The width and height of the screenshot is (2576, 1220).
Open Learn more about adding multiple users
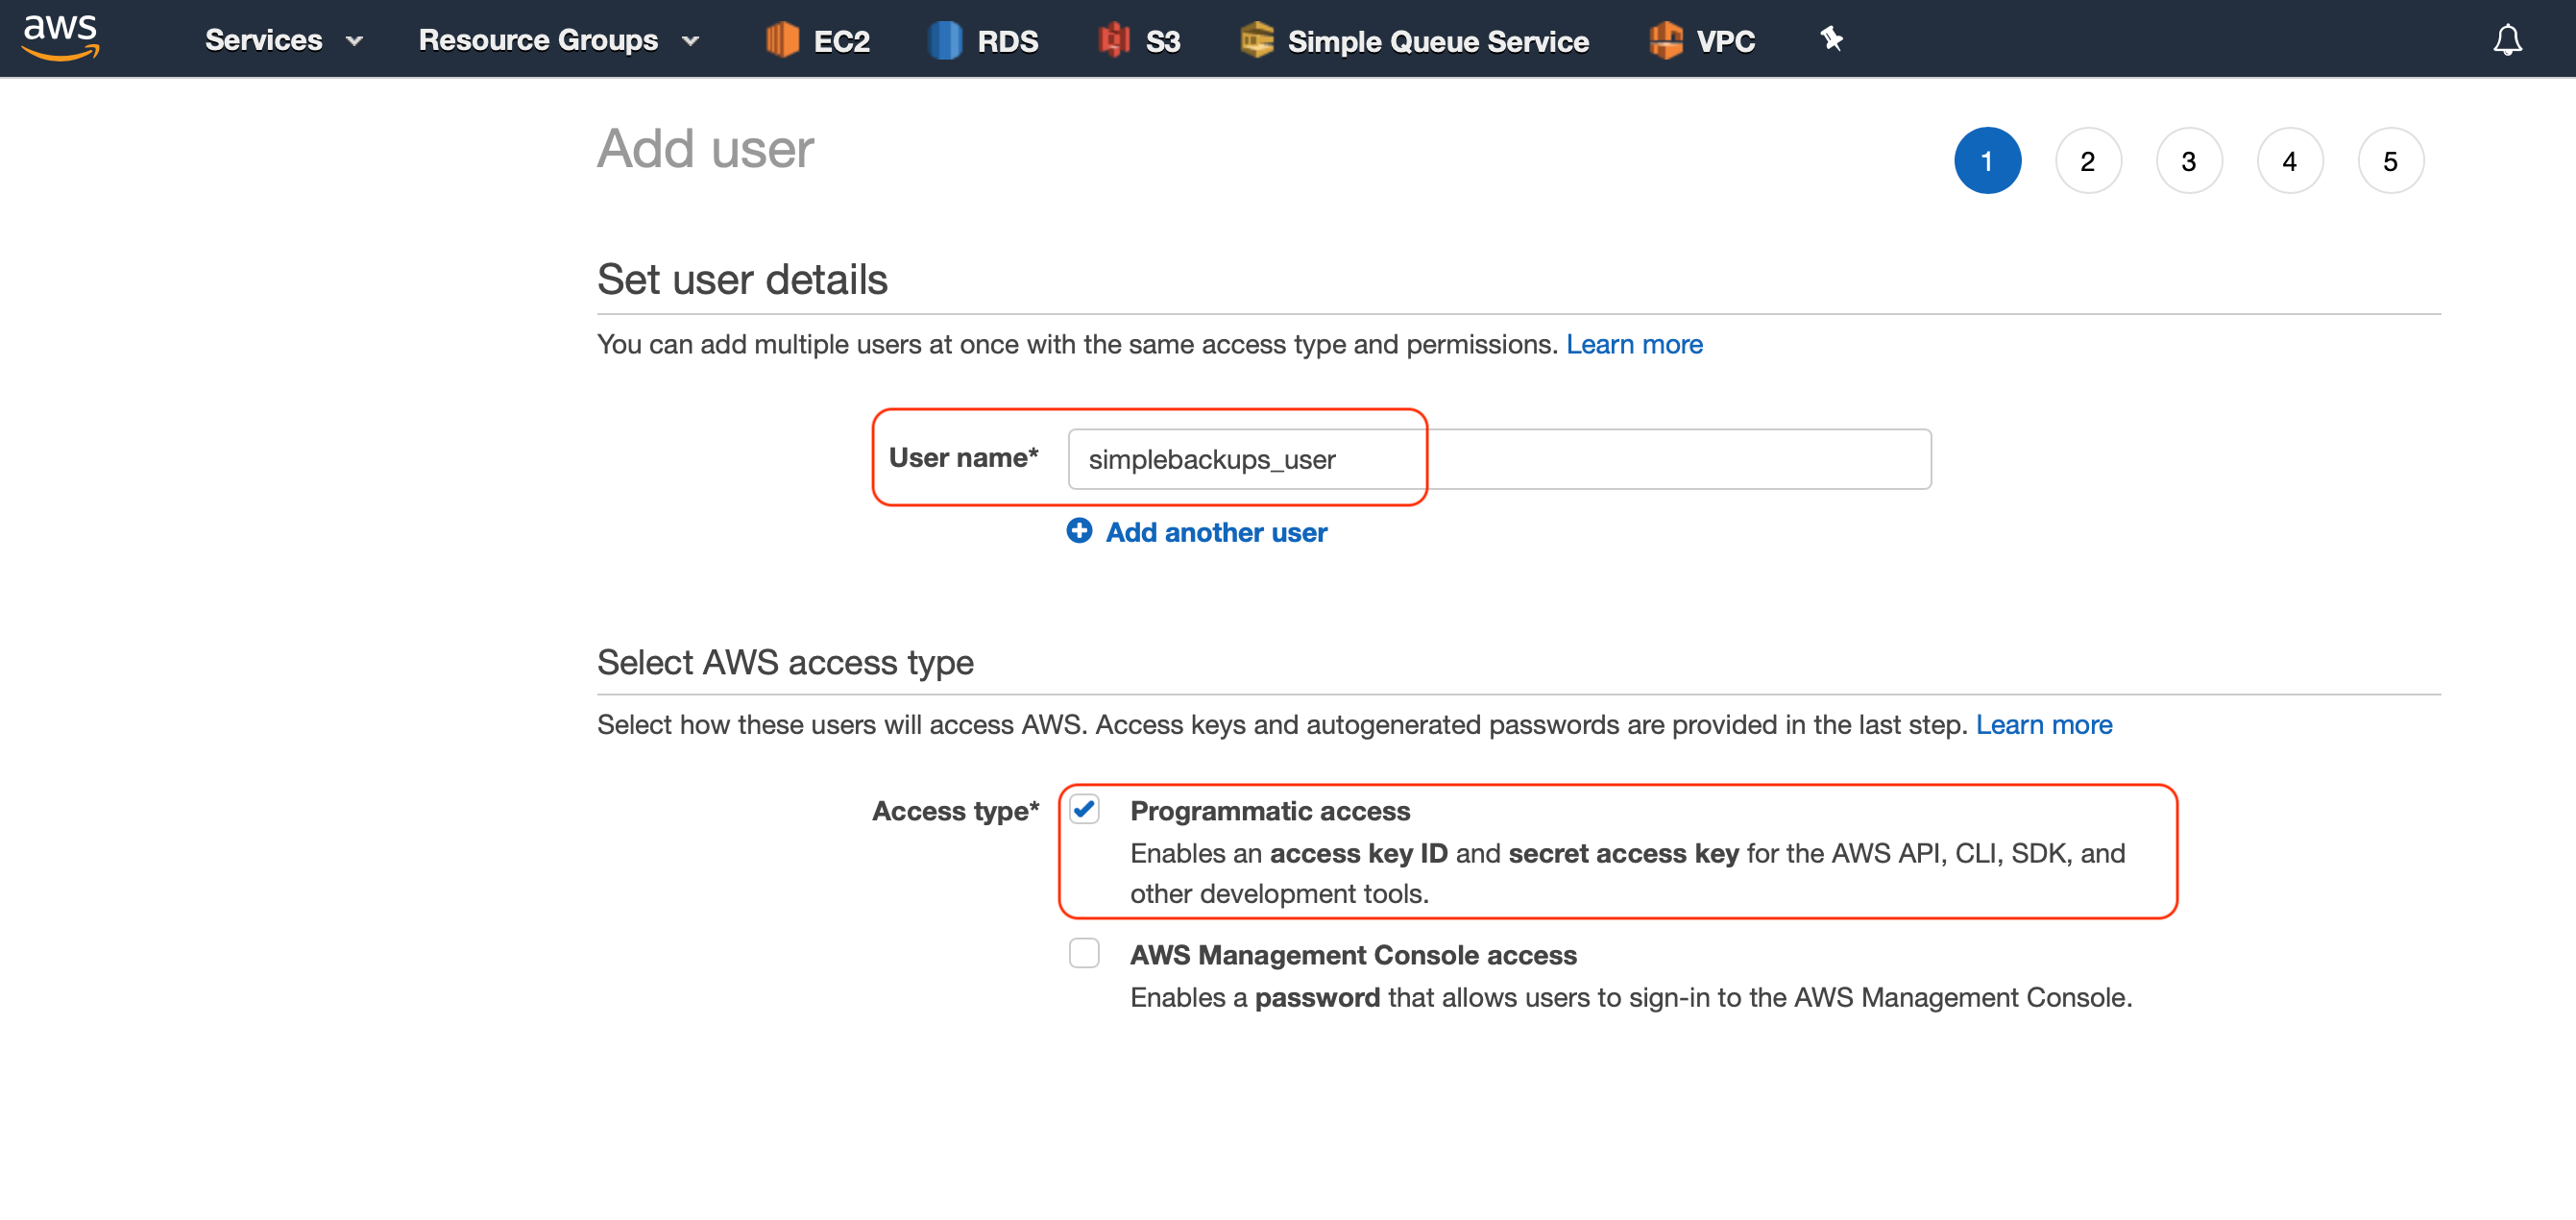1634,344
